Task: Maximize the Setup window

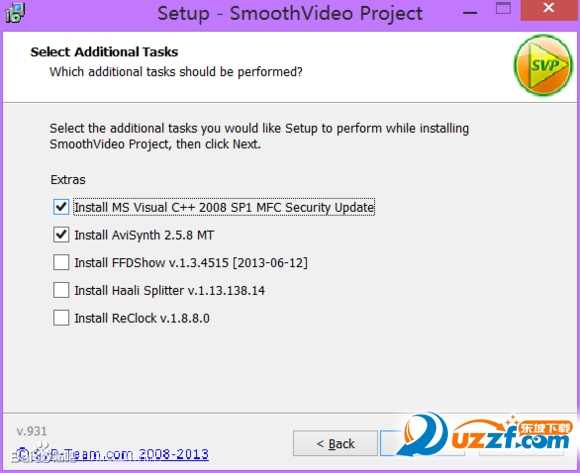Action: click(503, 9)
